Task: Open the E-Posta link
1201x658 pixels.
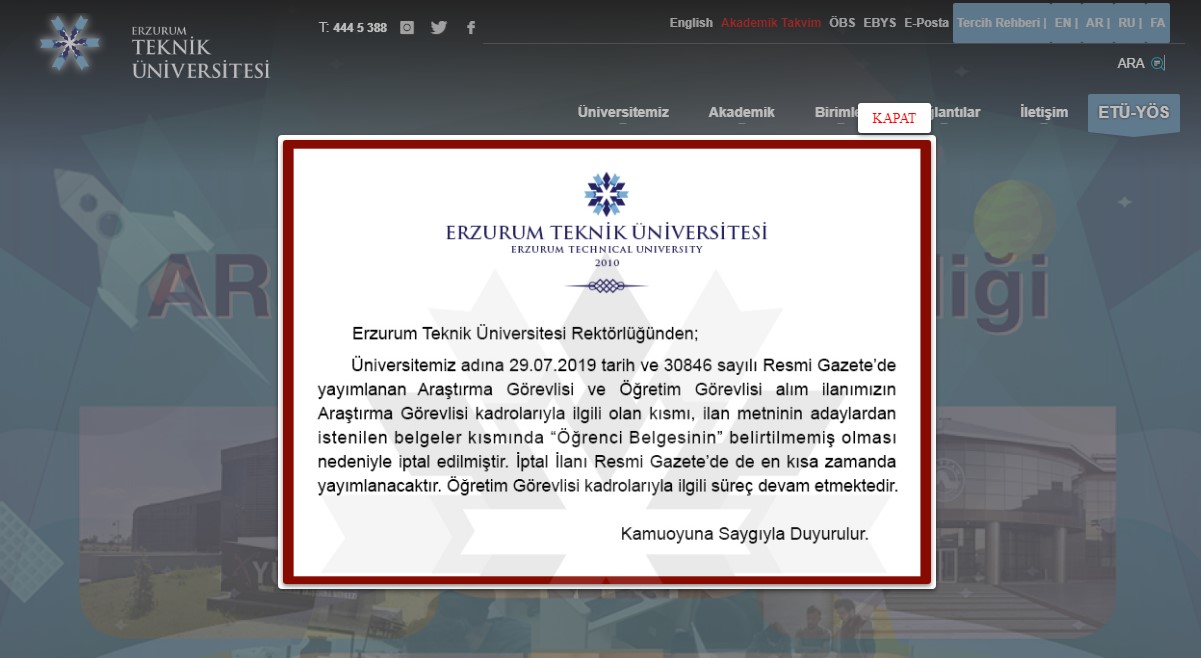Action: 927,23
